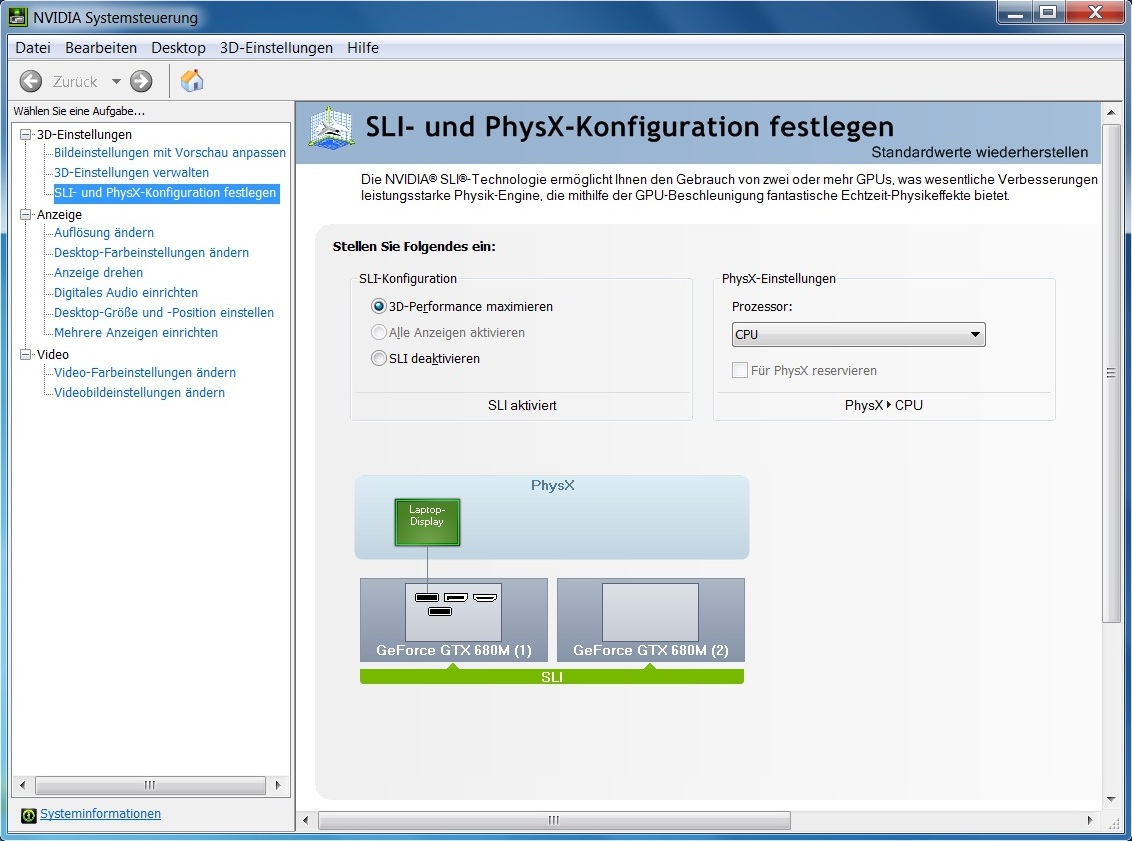Click the 'SLI aktiviert' status text
Screen dimensions: 1132x841
[522, 406]
